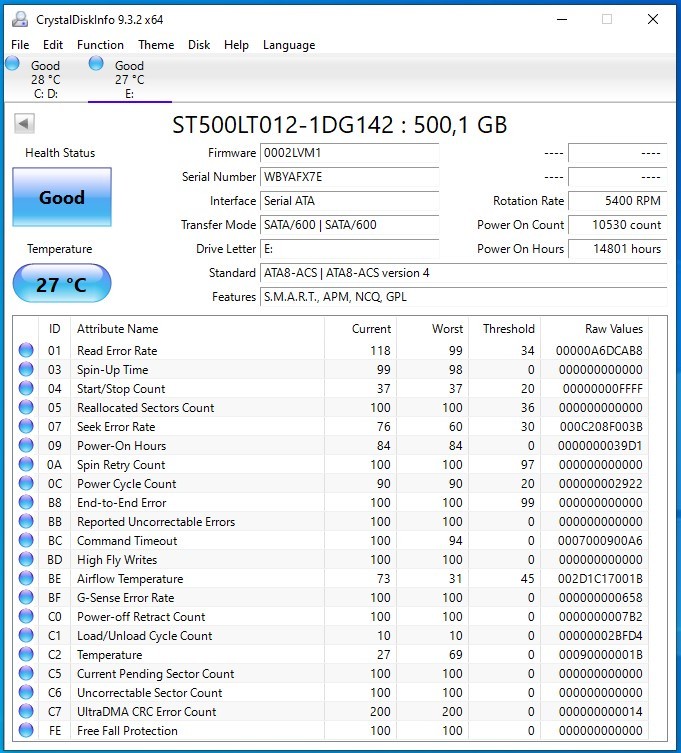Click status orb for Free Fall Protection
The width and height of the screenshot is (681, 753).
(26, 730)
